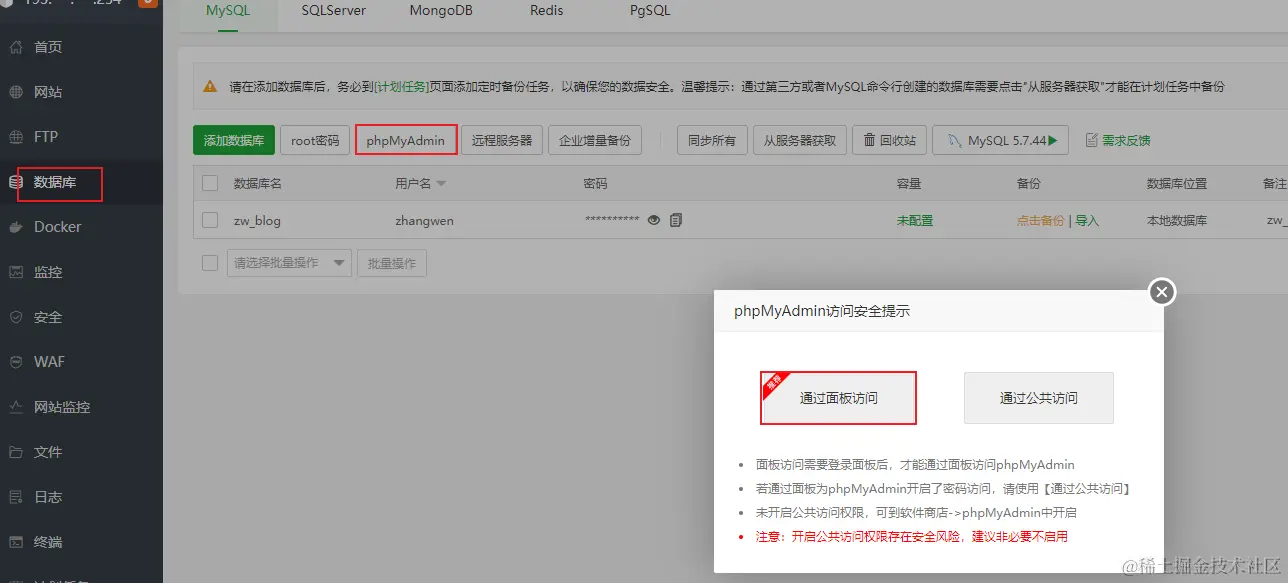Click the 从服务器获取 button
Viewport: 1288px width, 583px height.
pyautogui.click(x=800, y=140)
